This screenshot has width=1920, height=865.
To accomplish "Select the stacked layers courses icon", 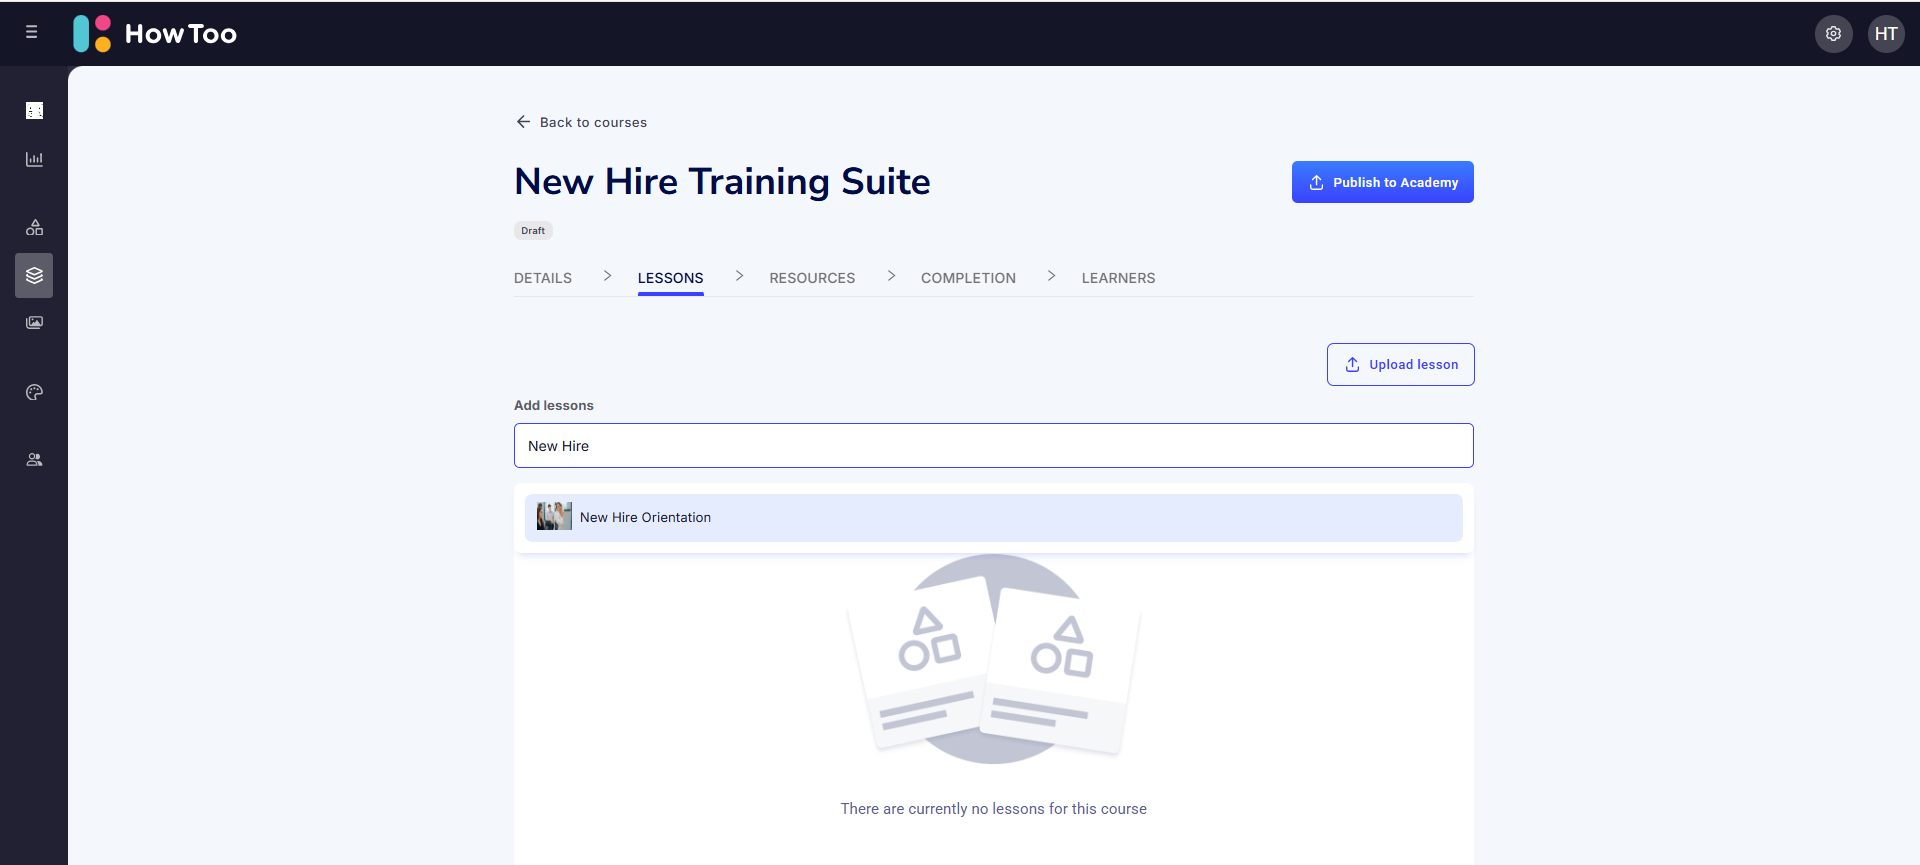I will point(34,276).
